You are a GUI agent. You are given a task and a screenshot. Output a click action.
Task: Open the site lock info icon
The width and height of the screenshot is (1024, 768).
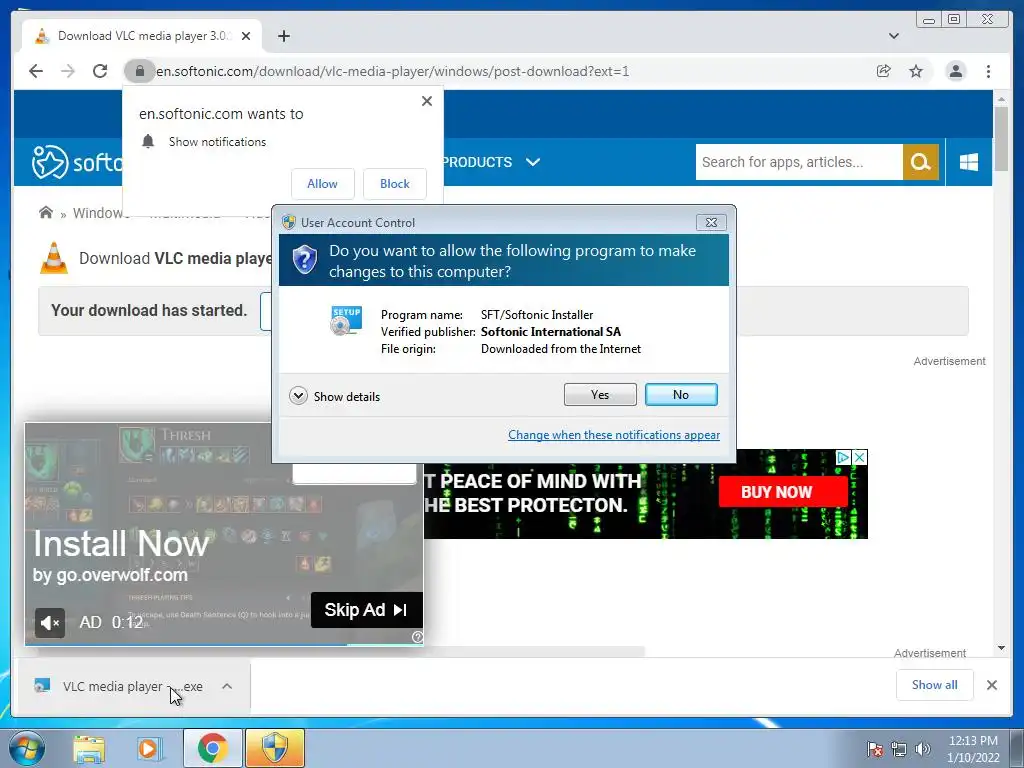(x=140, y=71)
